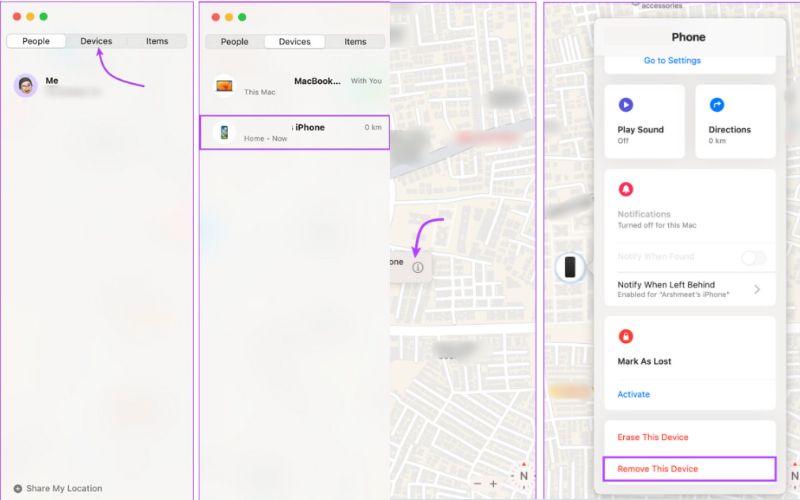Zoom in the map with plus button
Image resolution: width=800 pixels, height=500 pixels.
click(x=492, y=483)
